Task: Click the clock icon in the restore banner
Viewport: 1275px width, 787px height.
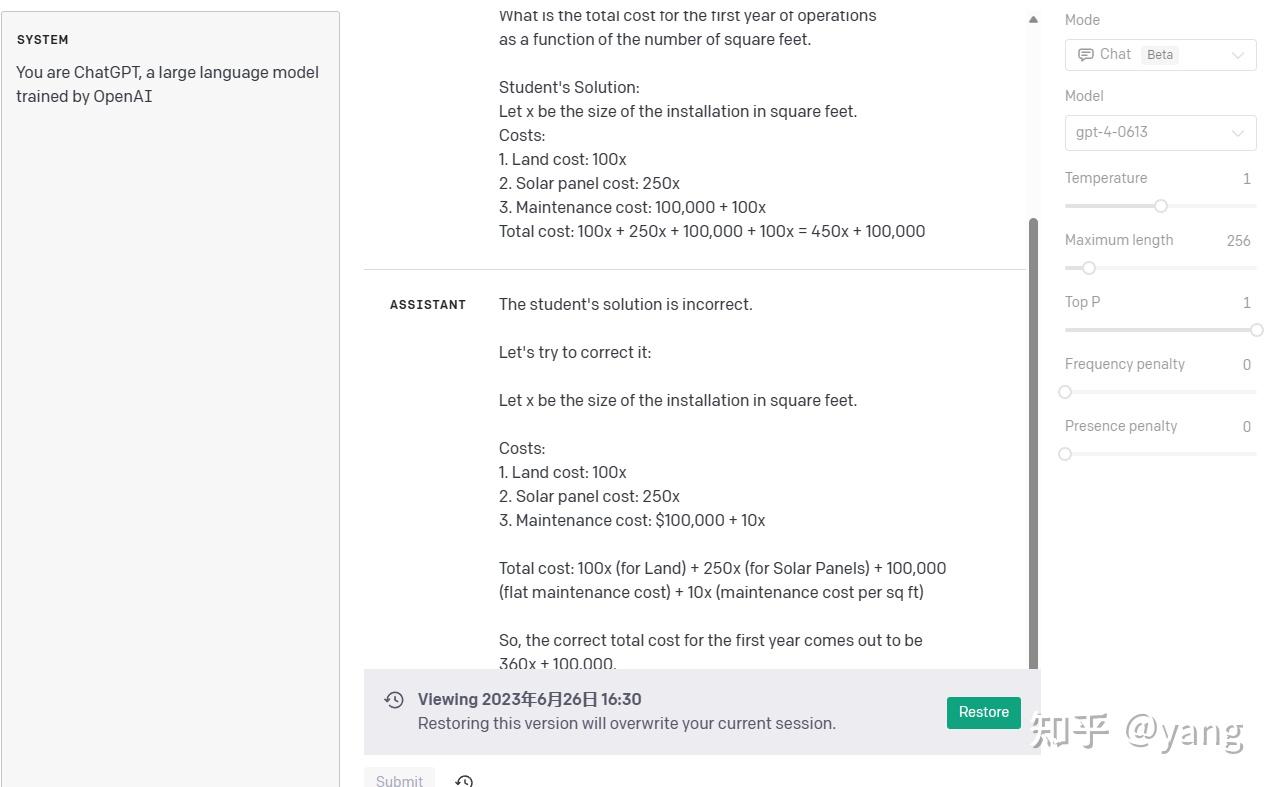Action: click(x=394, y=699)
